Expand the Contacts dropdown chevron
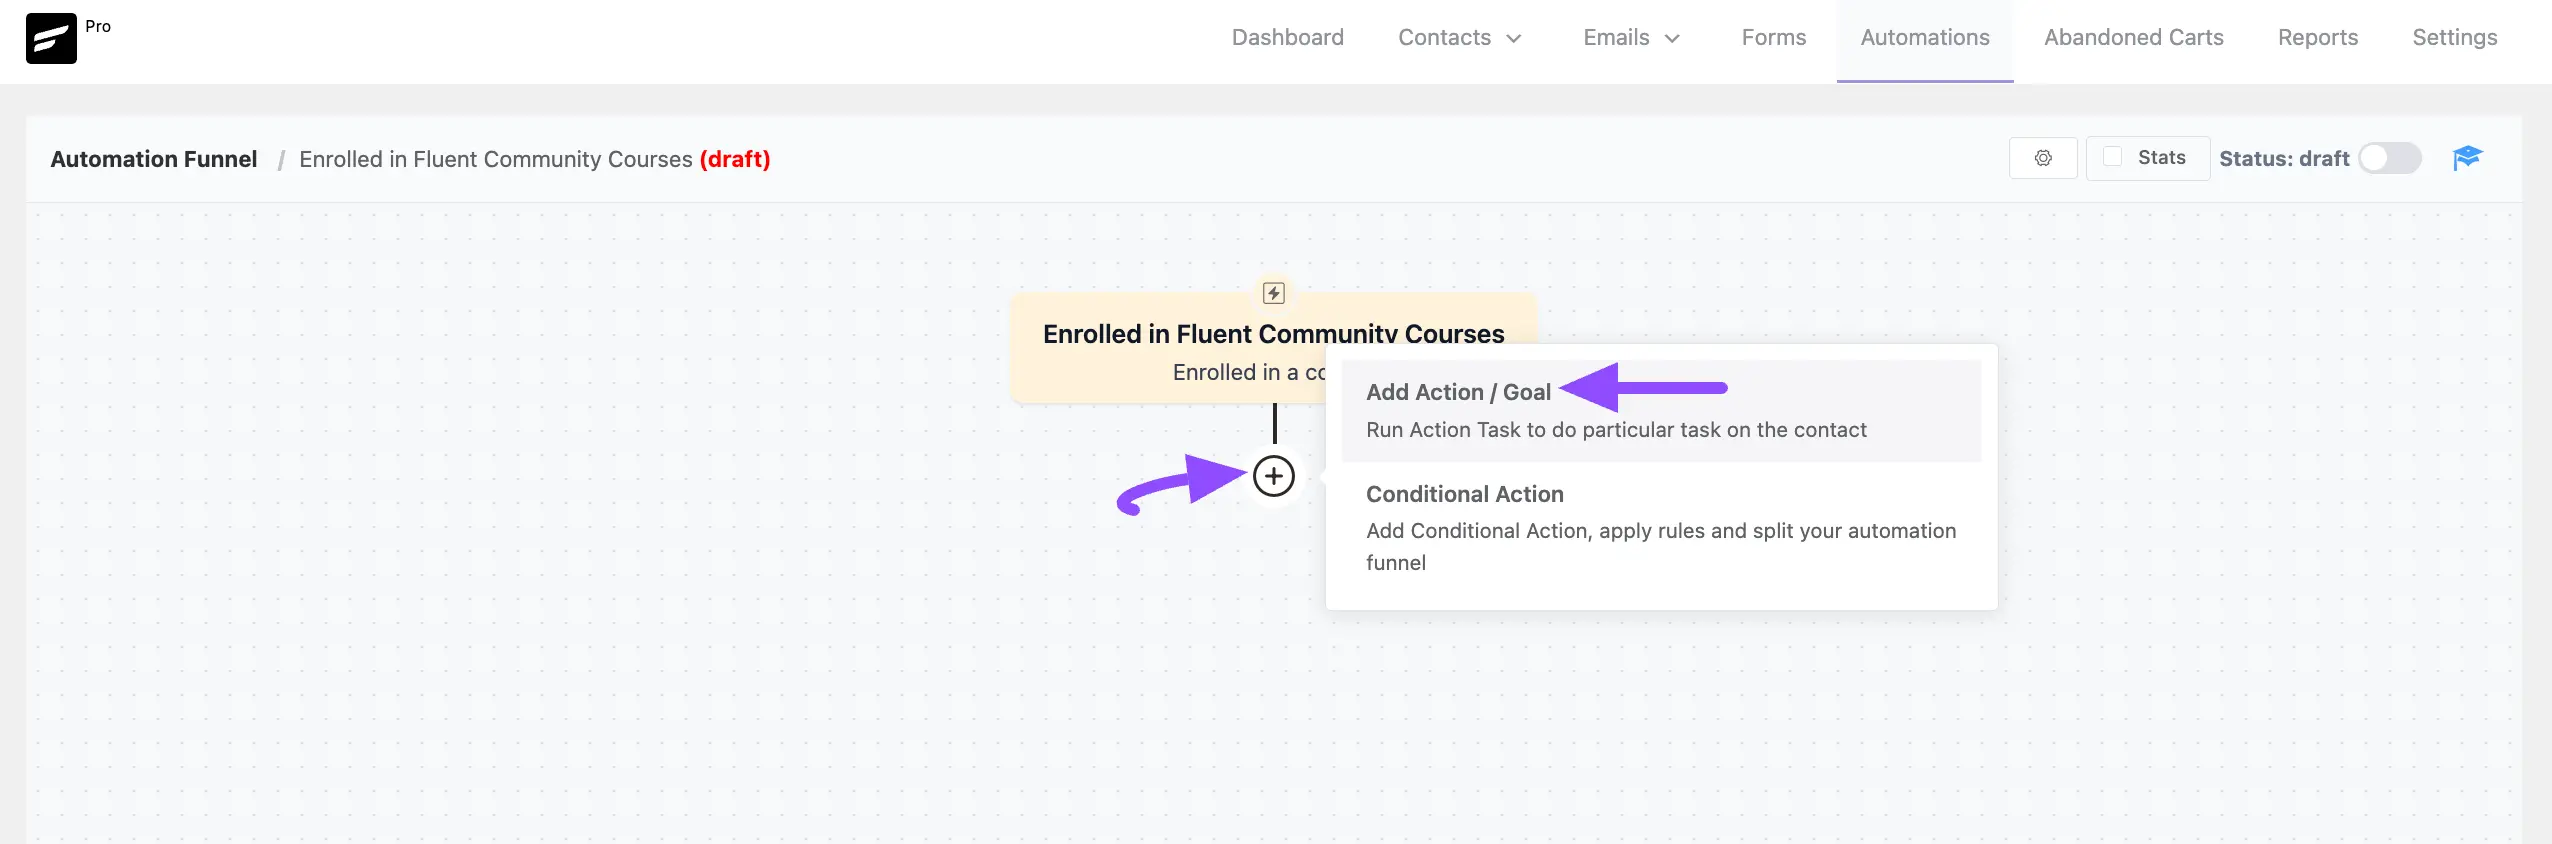The image size is (2552, 844). [x=1514, y=38]
